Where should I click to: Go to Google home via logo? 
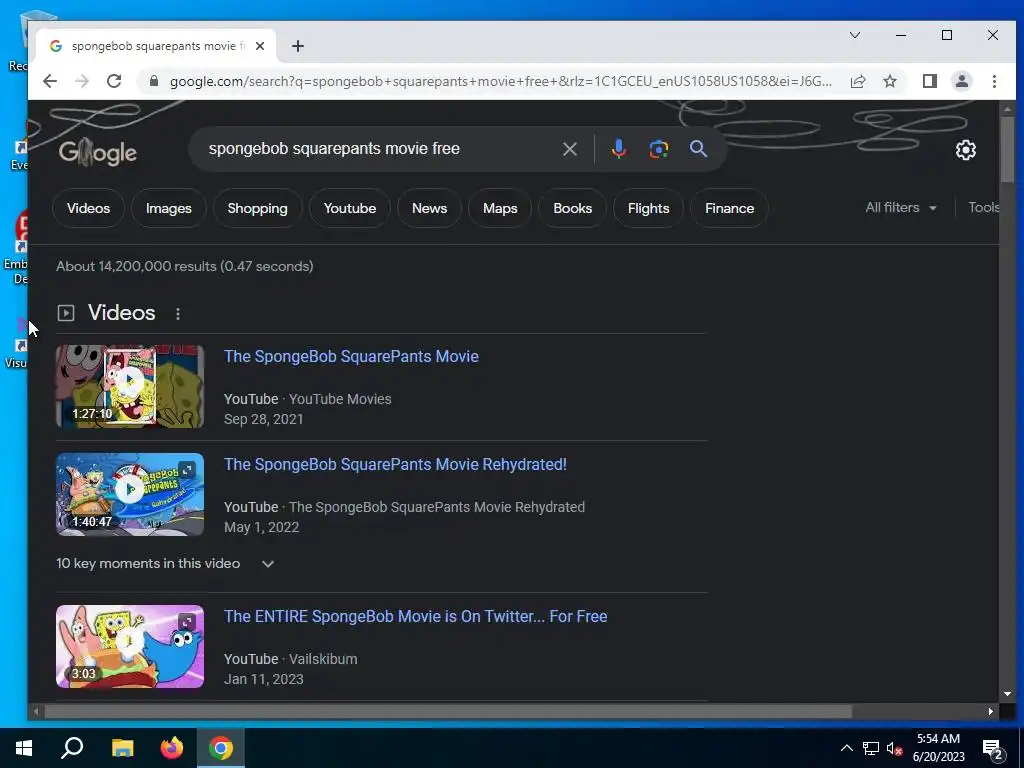pyautogui.click(x=98, y=152)
